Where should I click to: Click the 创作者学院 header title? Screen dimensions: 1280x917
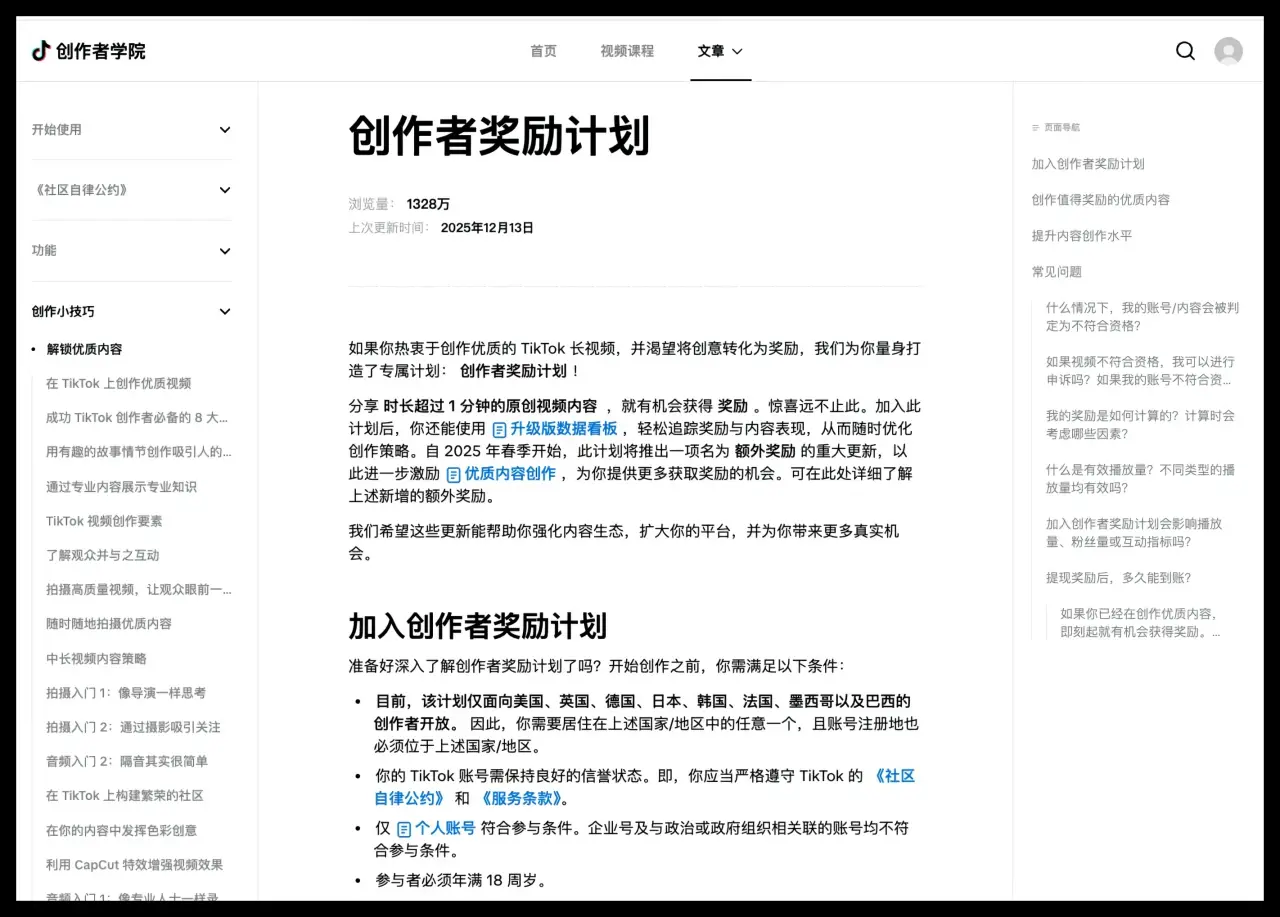pos(101,51)
